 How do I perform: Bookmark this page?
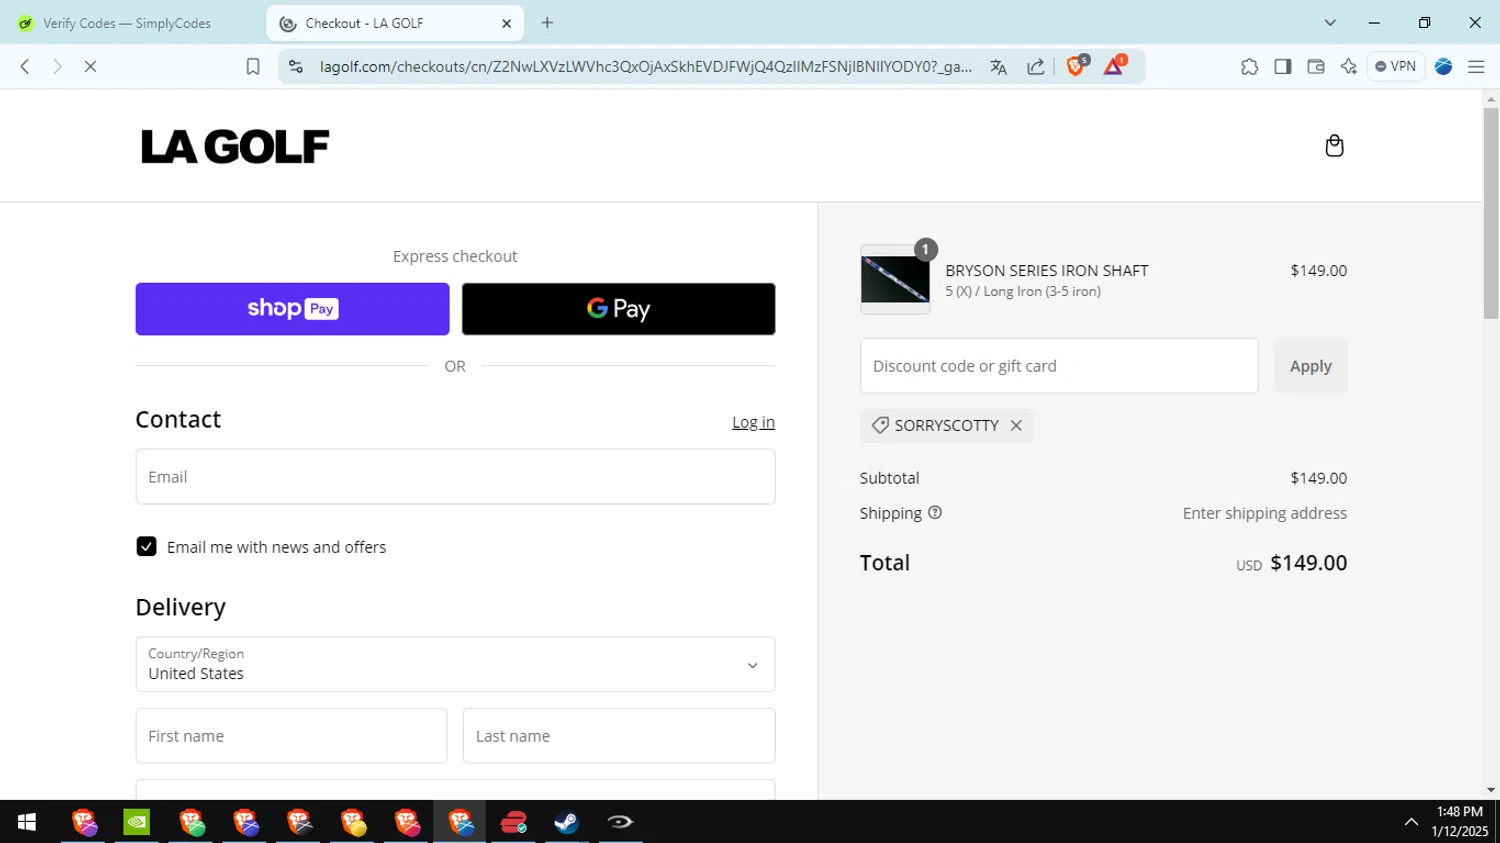click(x=253, y=66)
